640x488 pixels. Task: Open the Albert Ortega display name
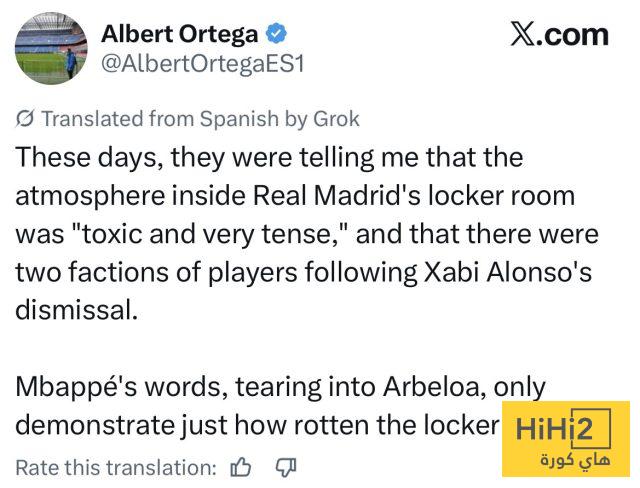pos(180,34)
